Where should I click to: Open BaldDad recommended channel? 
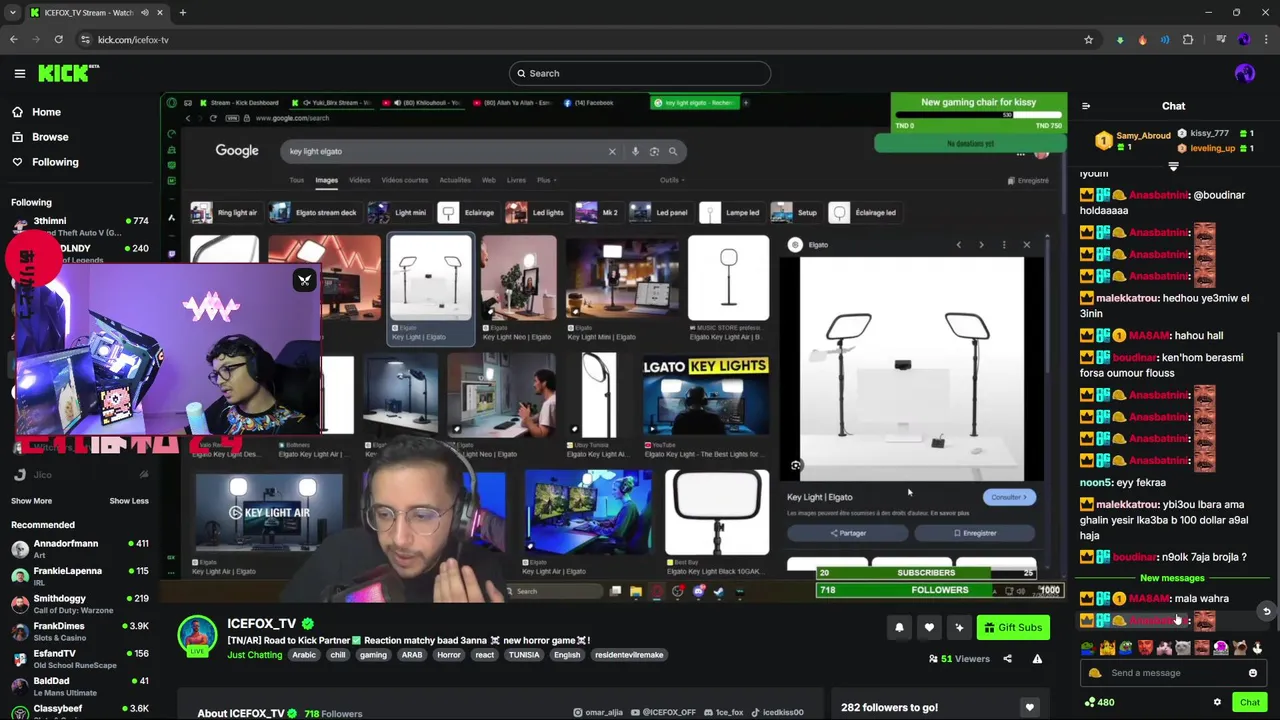(80, 686)
